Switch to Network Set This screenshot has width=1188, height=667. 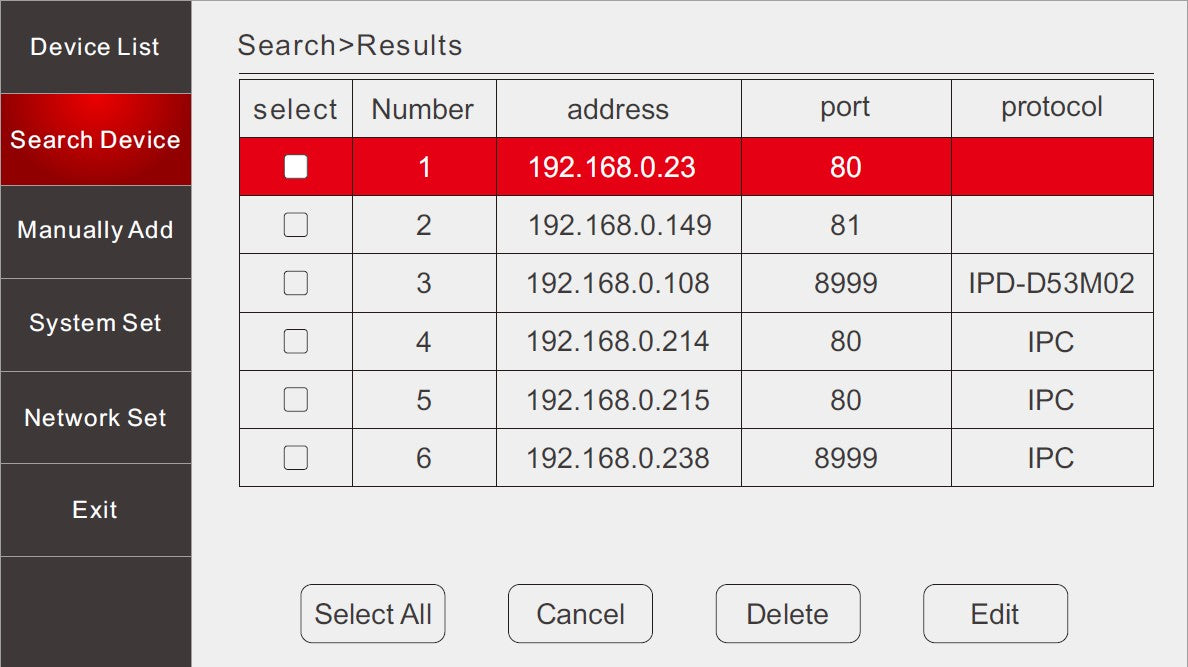click(95, 418)
